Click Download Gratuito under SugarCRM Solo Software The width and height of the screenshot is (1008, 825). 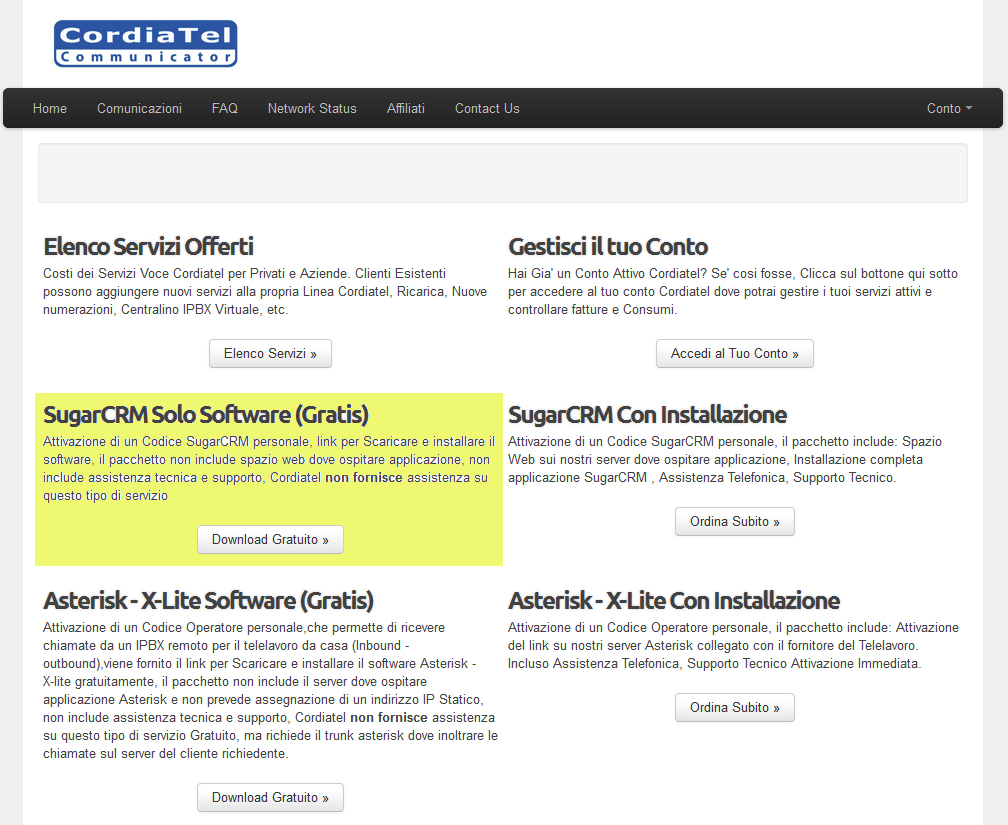[x=270, y=539]
